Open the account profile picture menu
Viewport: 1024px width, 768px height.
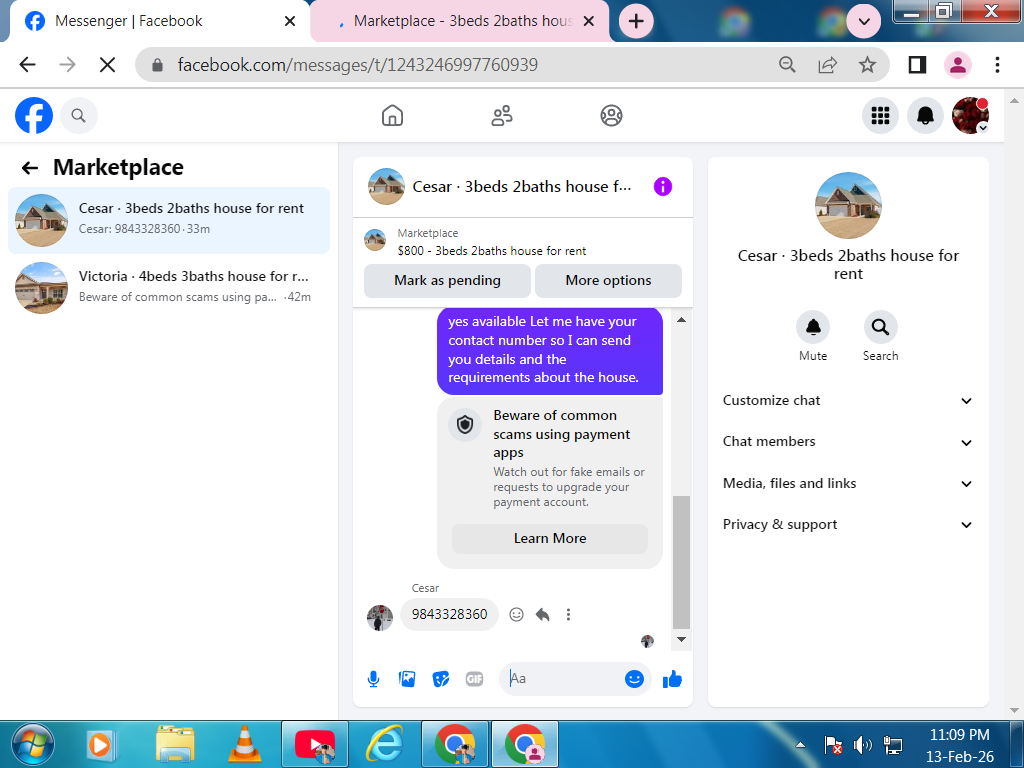click(x=970, y=116)
